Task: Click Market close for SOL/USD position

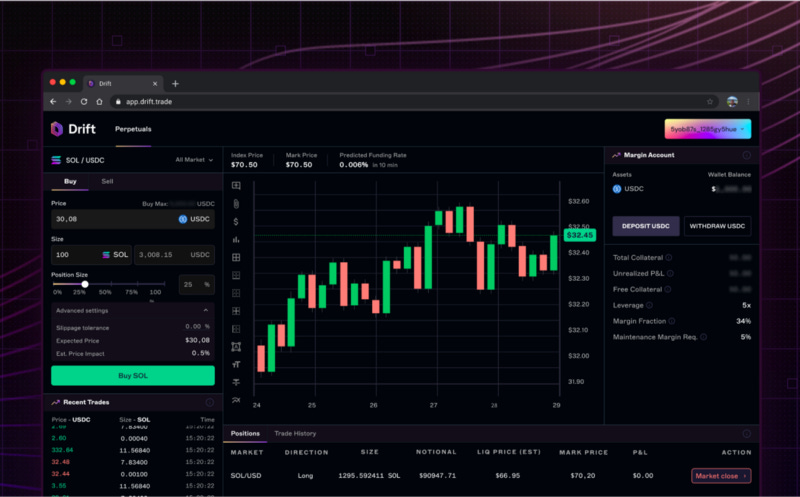Action: pos(721,476)
